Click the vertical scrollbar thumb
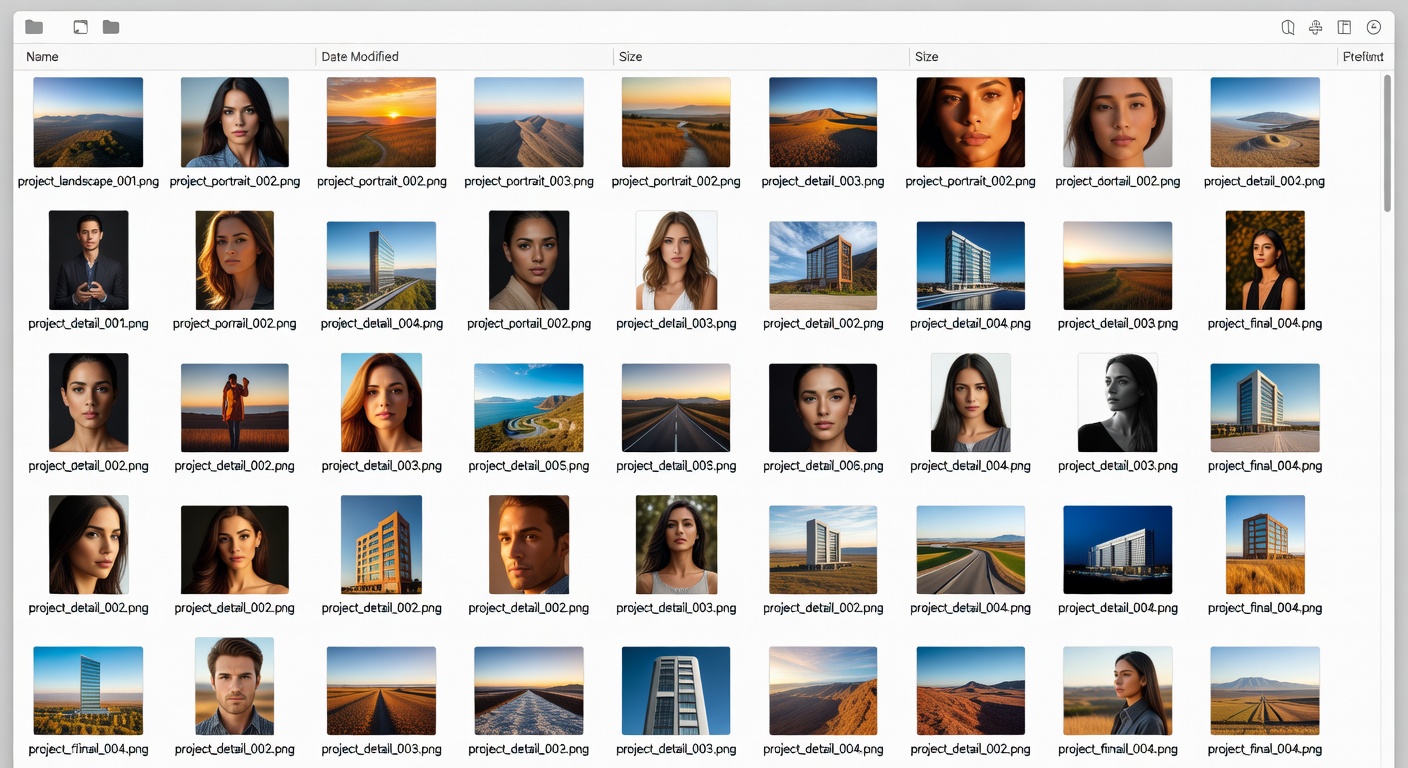This screenshot has height=768, width=1408. 1387,143
